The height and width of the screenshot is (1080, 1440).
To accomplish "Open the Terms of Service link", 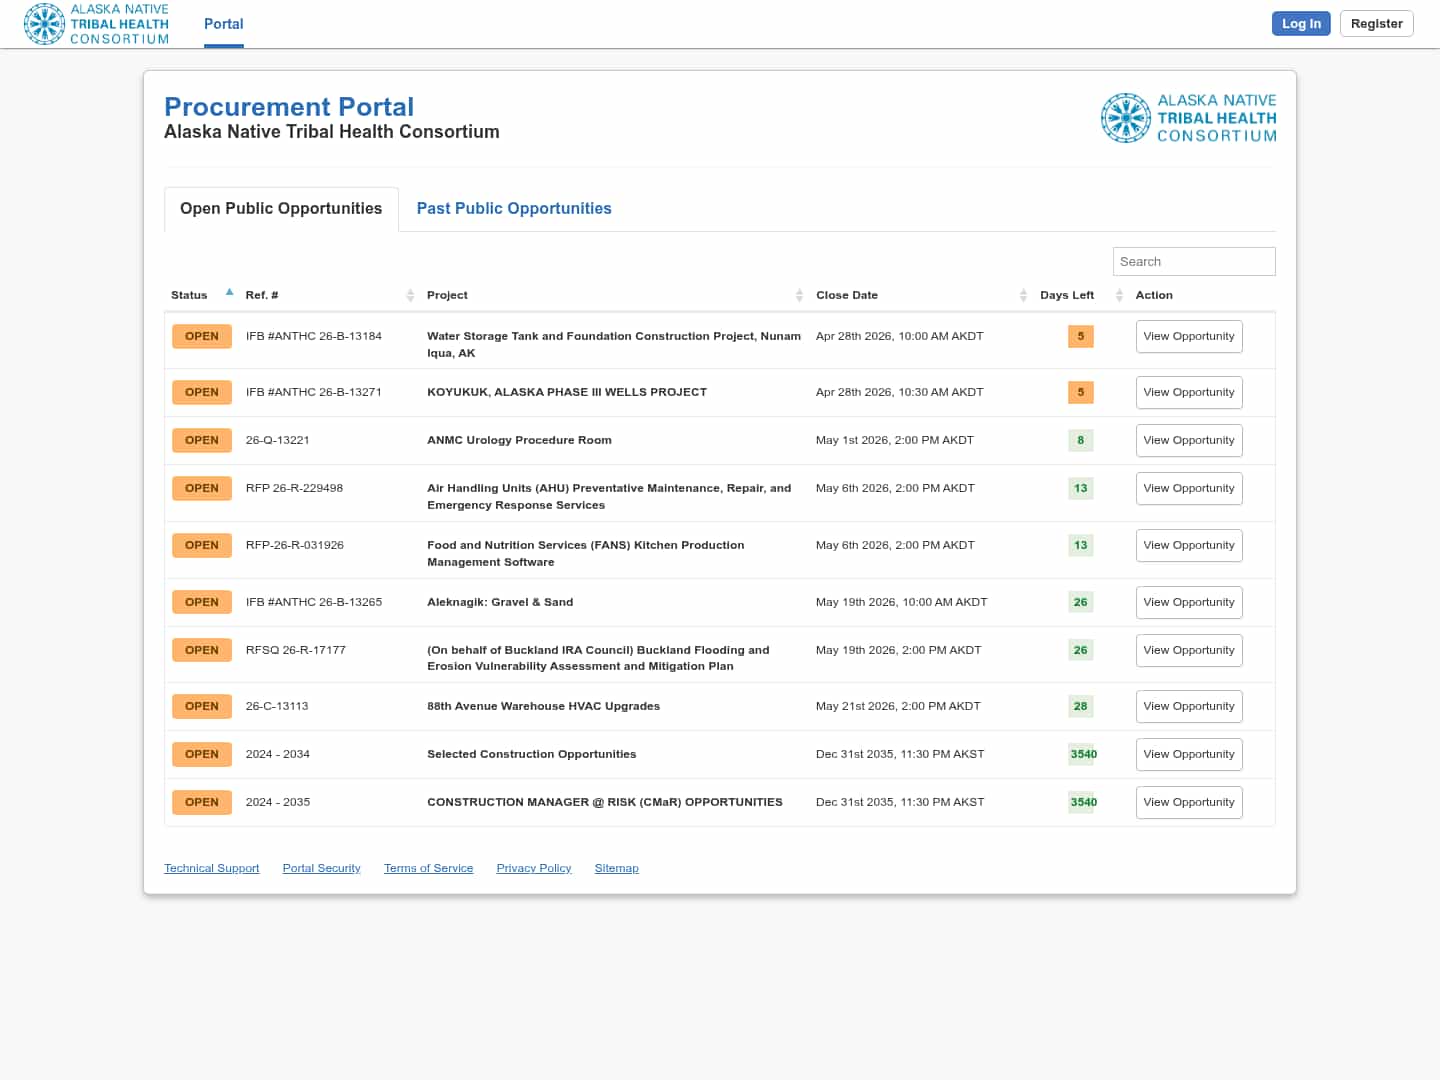I will (x=428, y=868).
